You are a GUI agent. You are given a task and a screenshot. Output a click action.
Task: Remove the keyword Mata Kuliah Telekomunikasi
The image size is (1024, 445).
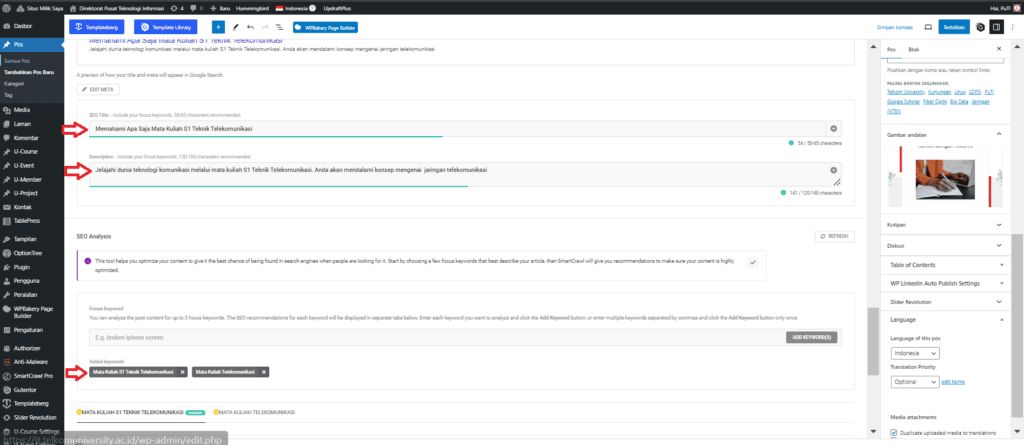point(264,372)
